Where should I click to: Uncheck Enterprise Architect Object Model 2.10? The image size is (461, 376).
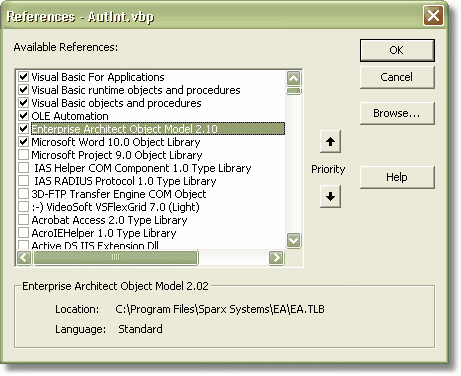click(23, 129)
